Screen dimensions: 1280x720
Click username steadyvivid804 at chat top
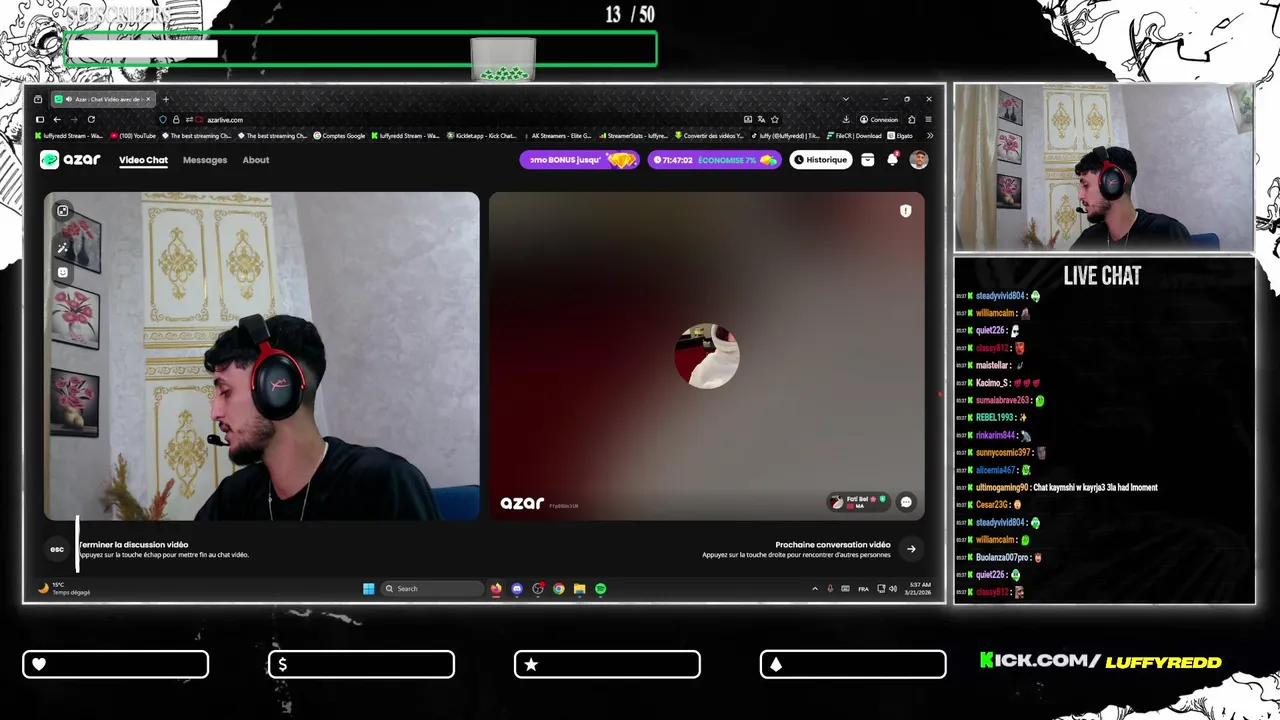[x=1000, y=296]
